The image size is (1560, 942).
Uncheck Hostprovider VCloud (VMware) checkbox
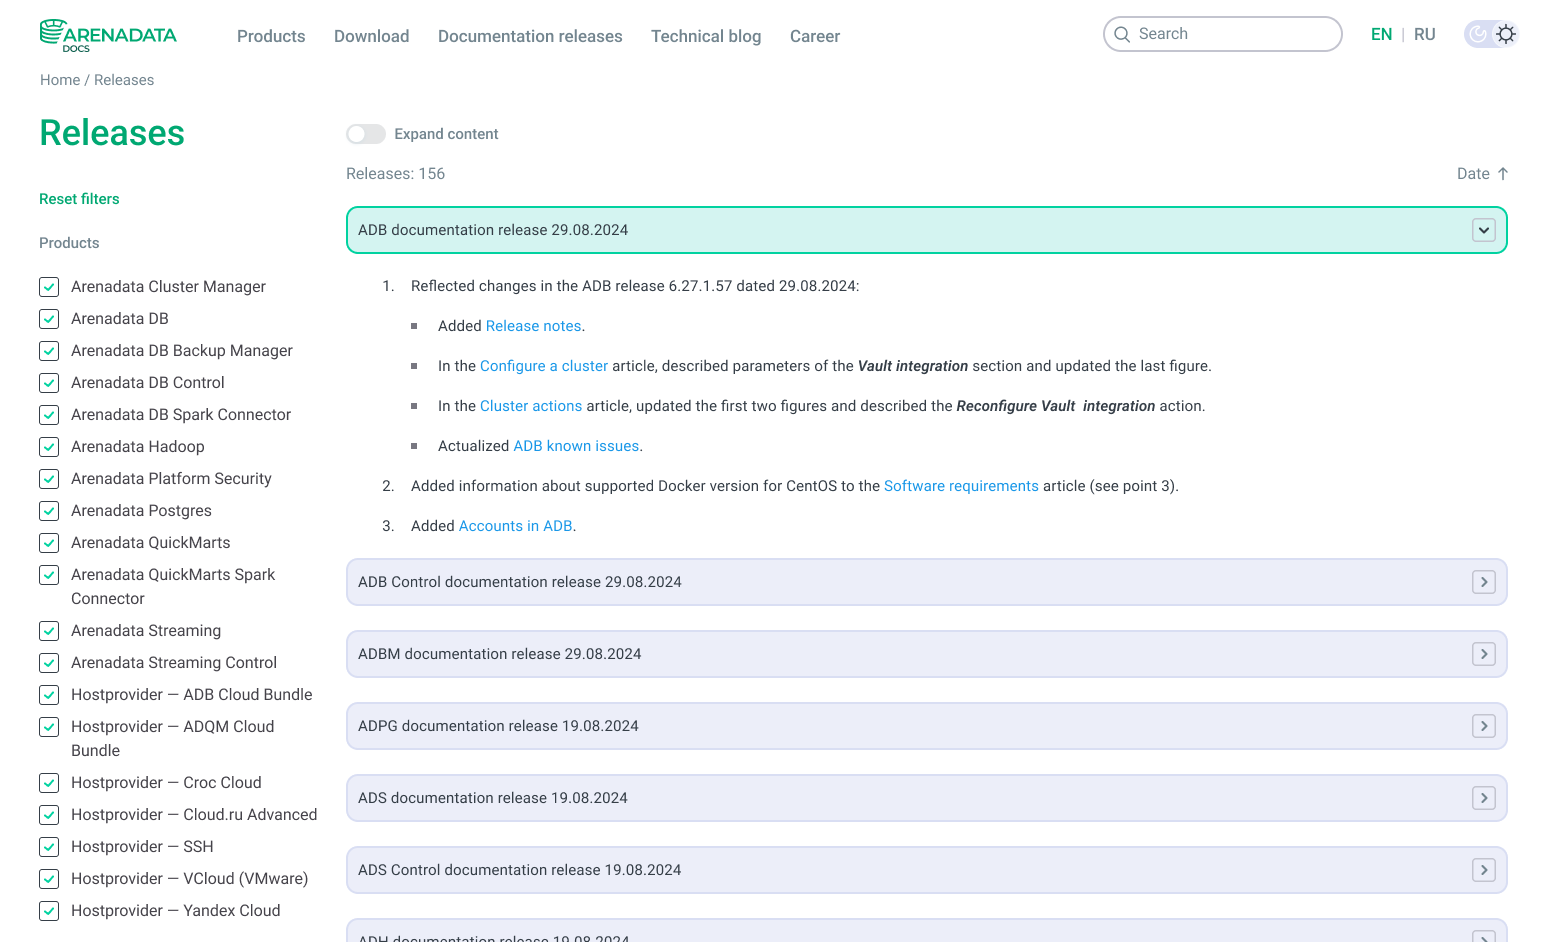[x=49, y=879]
